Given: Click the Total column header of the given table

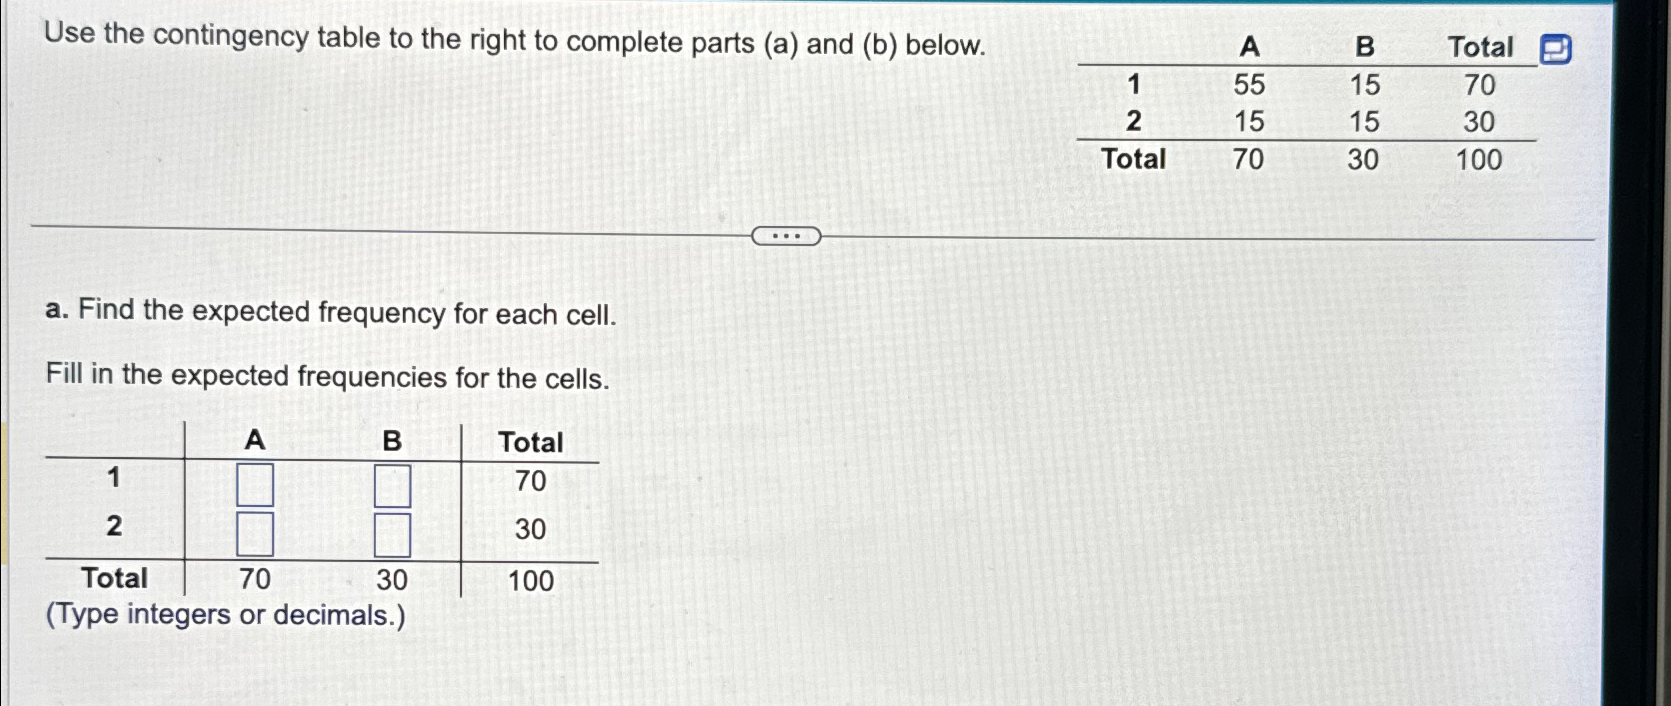Looking at the screenshot, I should (1480, 47).
